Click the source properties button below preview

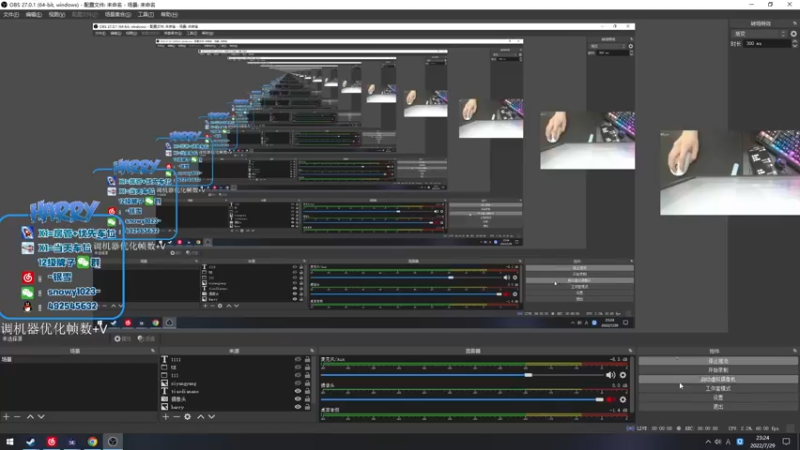(122, 339)
